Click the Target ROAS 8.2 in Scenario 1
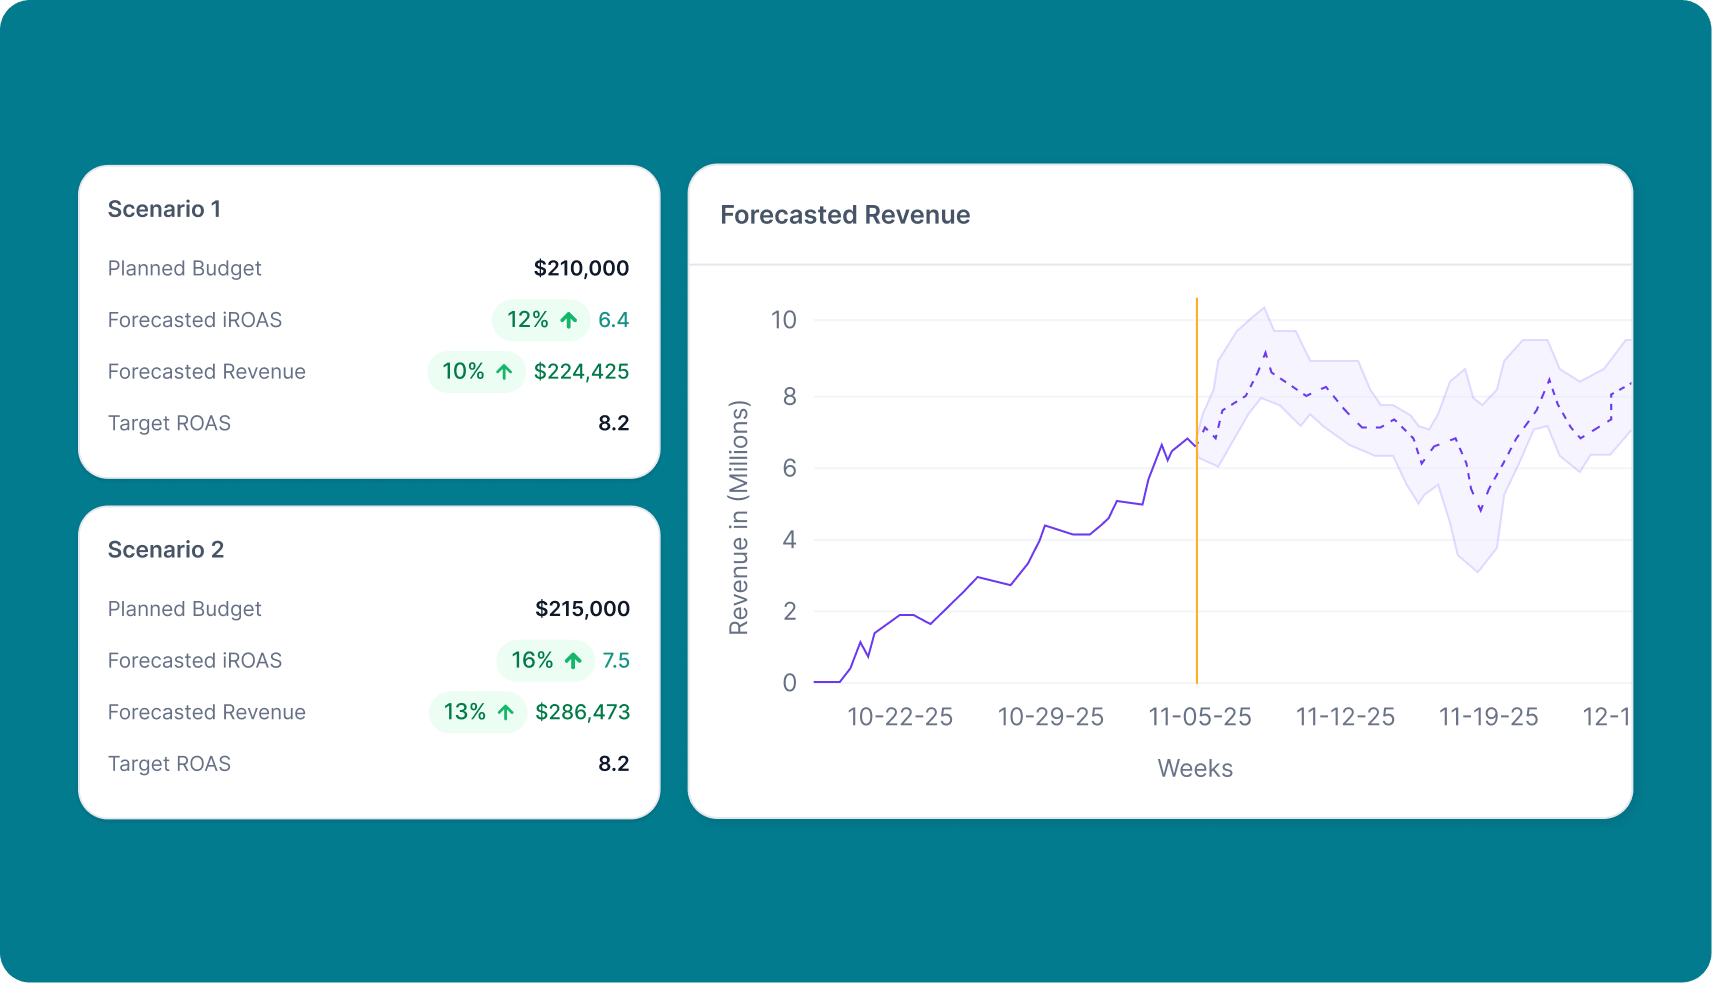 [x=613, y=423]
